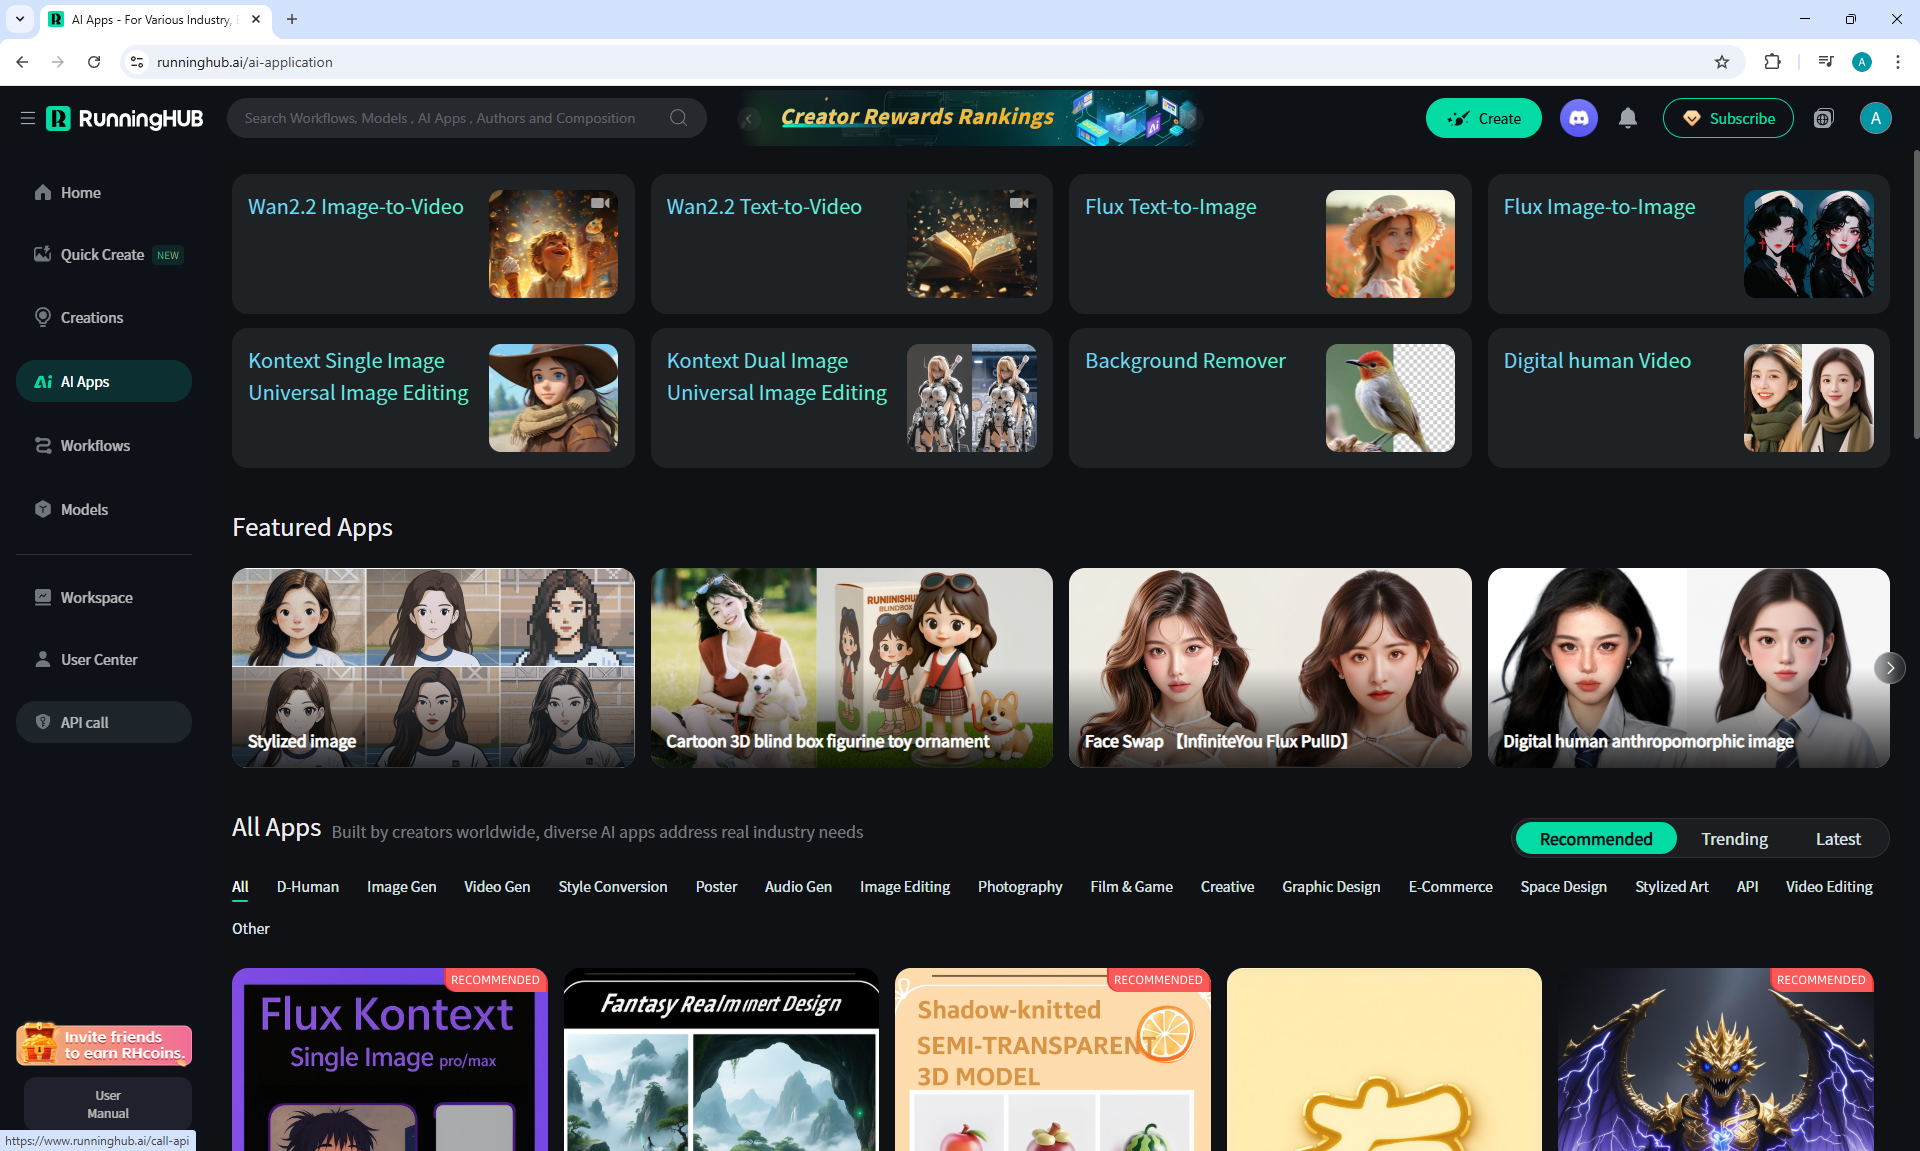
Task: Click the search magnifier icon
Action: pos(678,118)
